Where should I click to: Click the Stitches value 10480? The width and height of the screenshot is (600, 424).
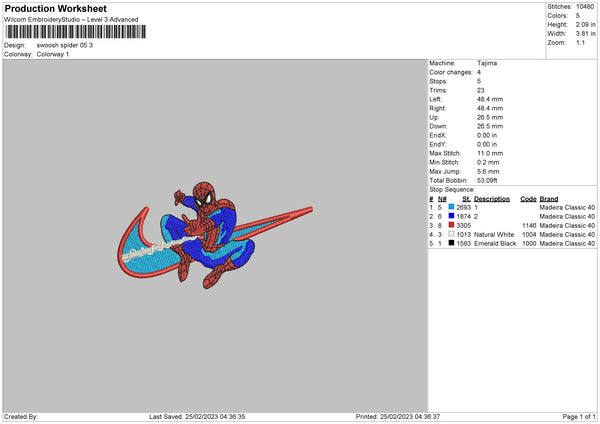tap(585, 7)
